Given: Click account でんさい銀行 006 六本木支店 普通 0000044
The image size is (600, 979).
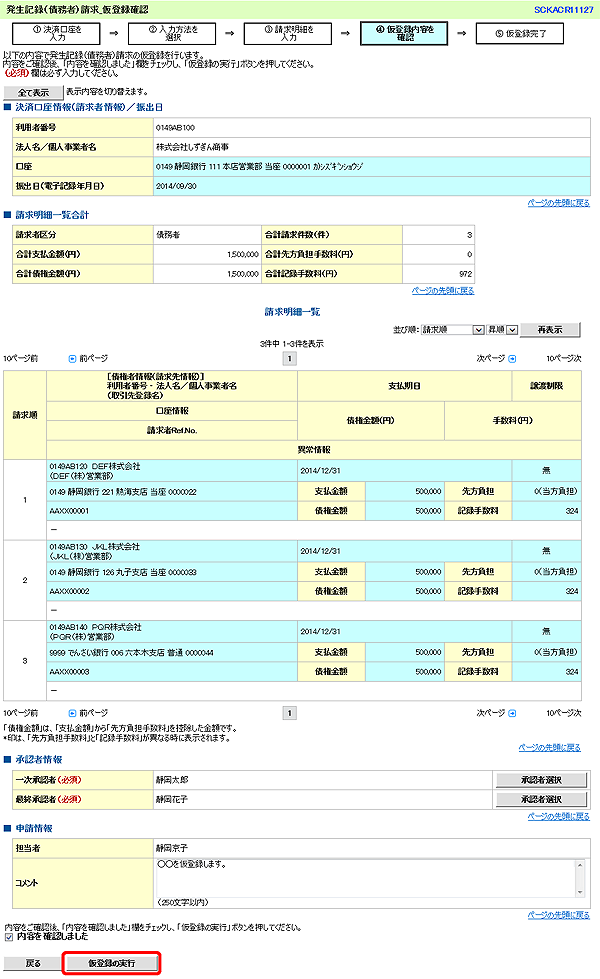Looking at the screenshot, I should 131,652.
